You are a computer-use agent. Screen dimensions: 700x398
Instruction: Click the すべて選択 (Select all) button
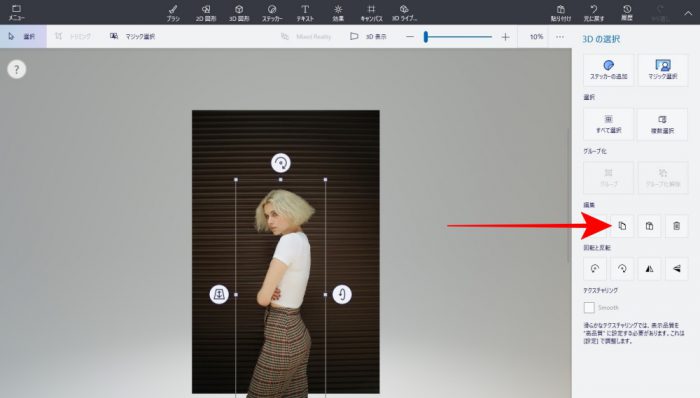[608, 124]
